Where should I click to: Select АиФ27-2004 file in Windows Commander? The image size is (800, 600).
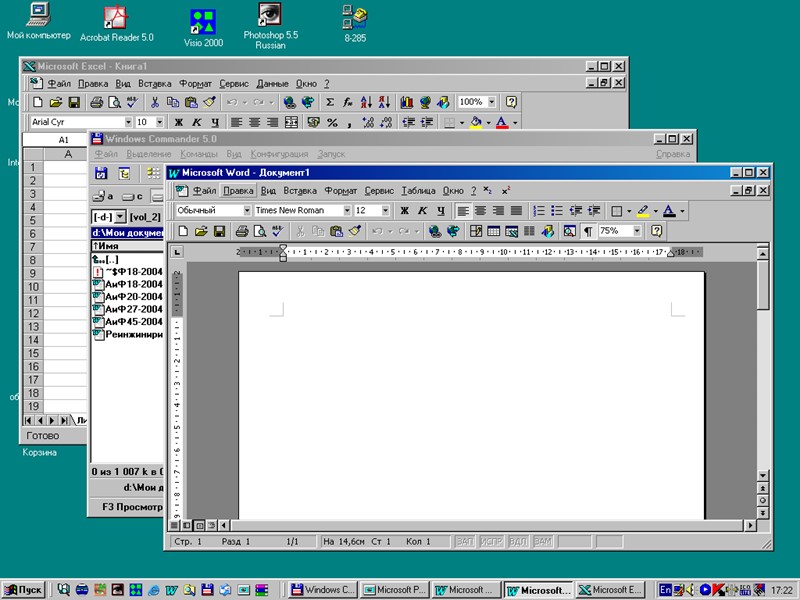128,309
